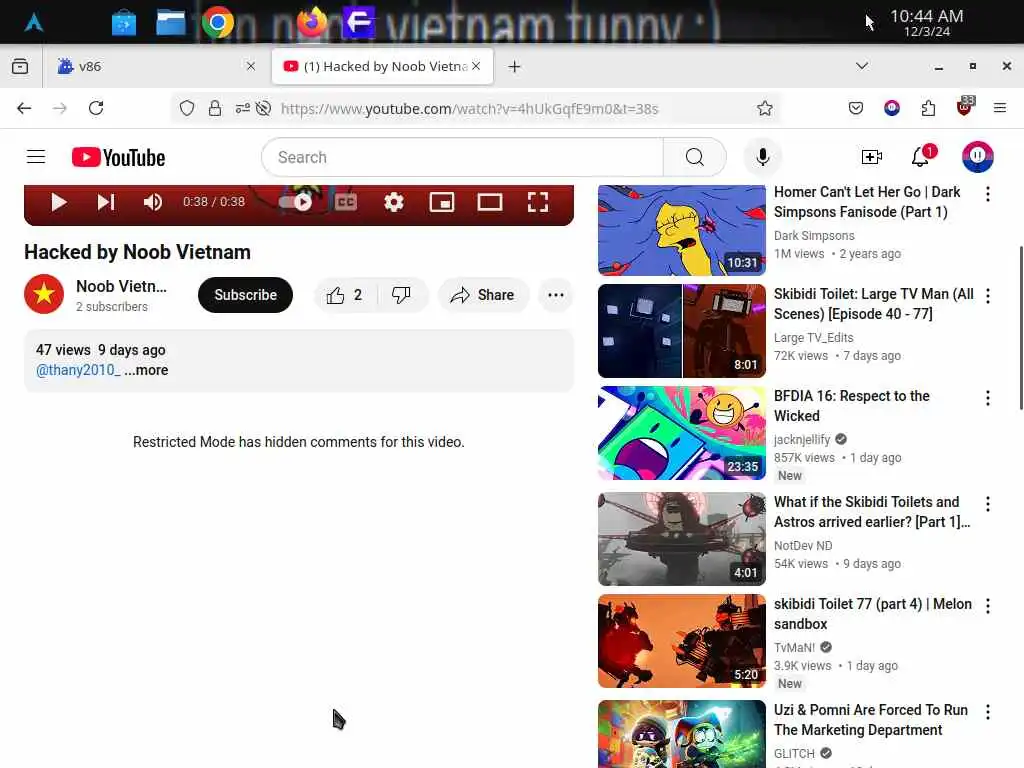Screen dimensions: 1024x768
Task: Open Noob Vietnam channel avatar
Action: (44, 294)
